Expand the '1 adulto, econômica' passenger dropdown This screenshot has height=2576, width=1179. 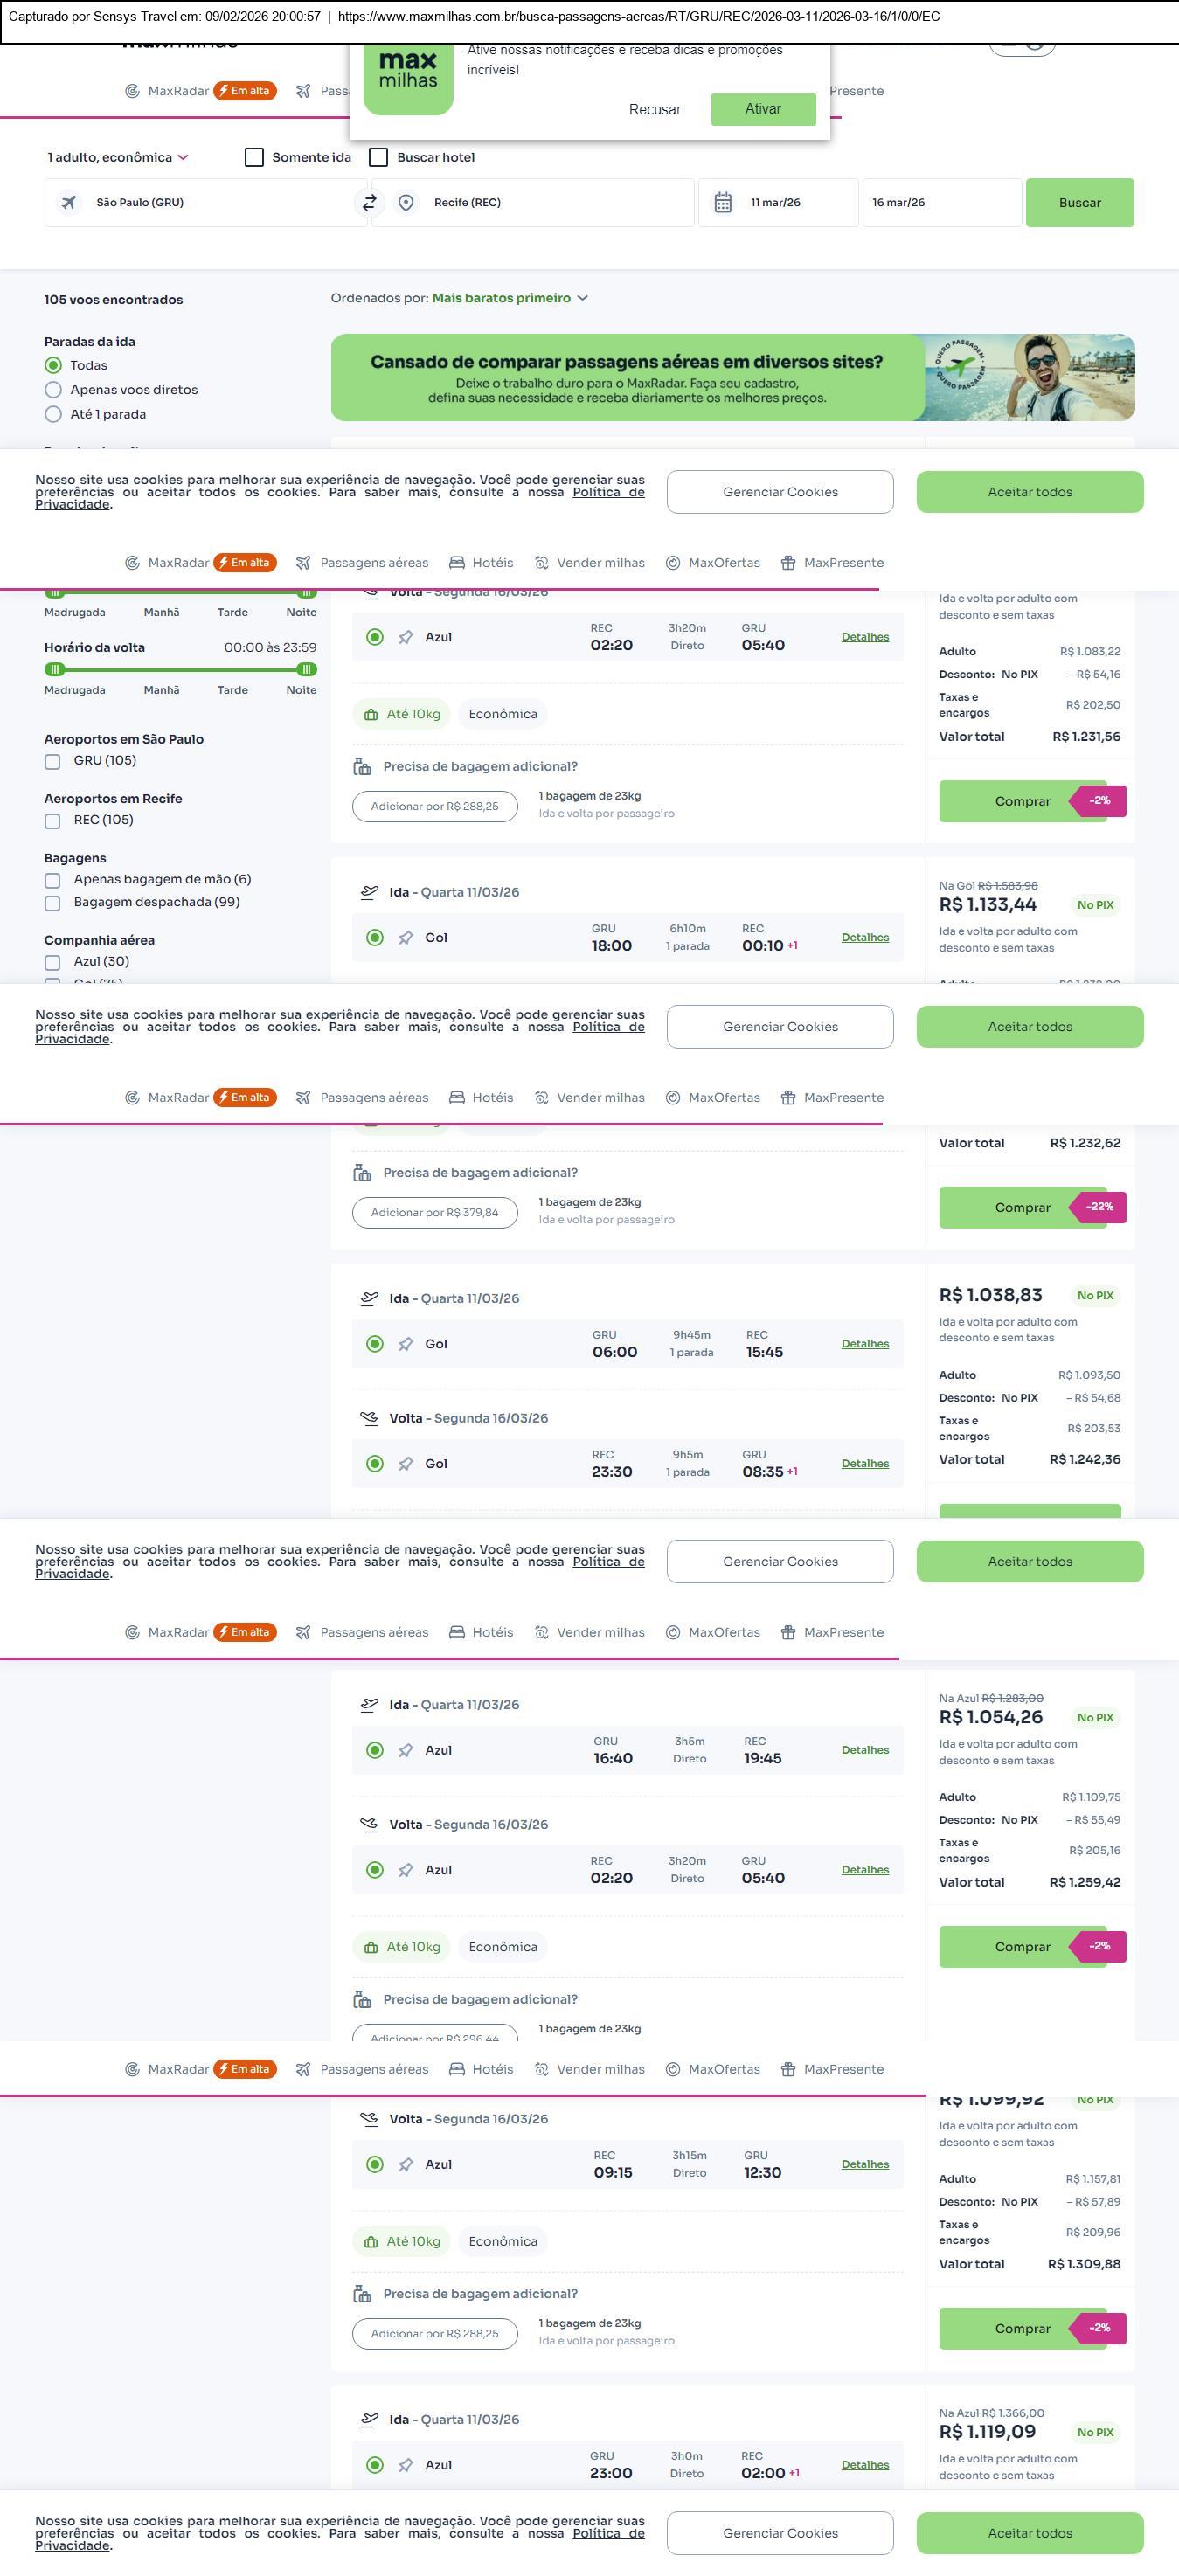[118, 158]
